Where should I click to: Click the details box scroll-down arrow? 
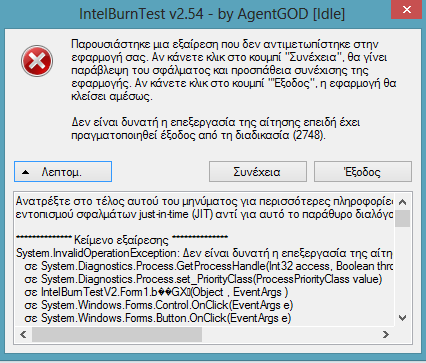[x=402, y=318]
